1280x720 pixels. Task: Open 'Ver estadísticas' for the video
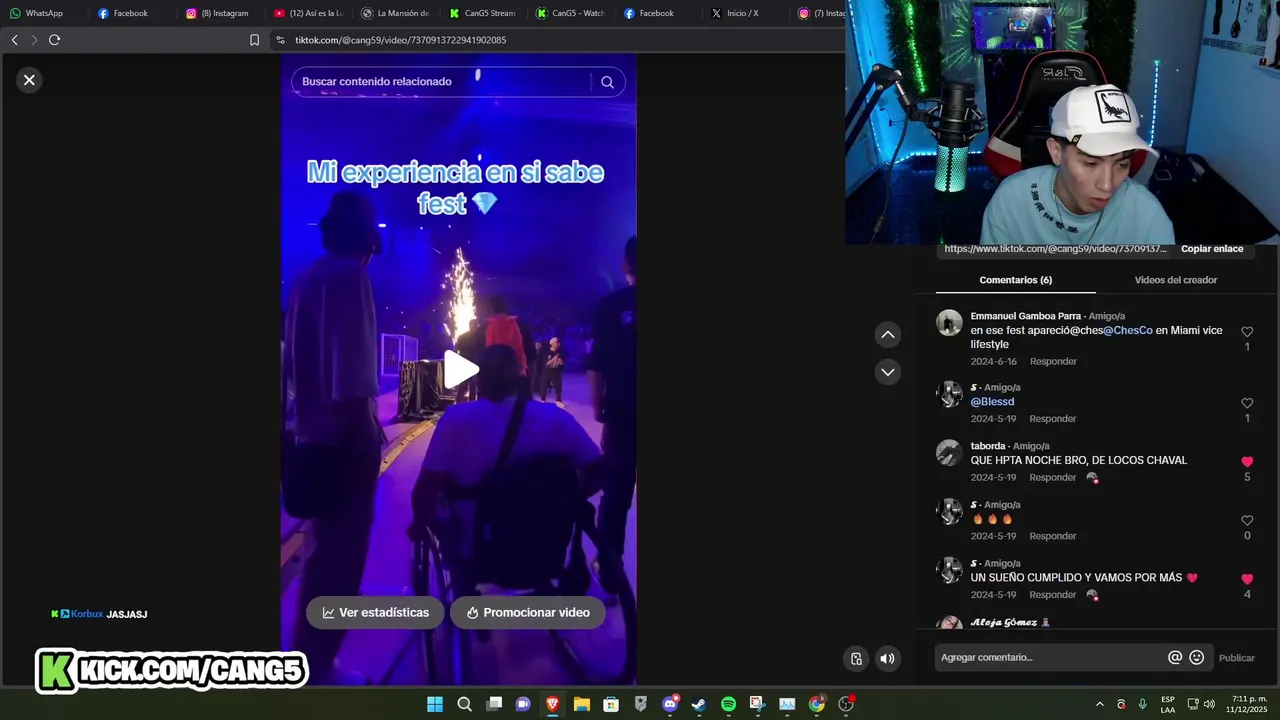(375, 613)
